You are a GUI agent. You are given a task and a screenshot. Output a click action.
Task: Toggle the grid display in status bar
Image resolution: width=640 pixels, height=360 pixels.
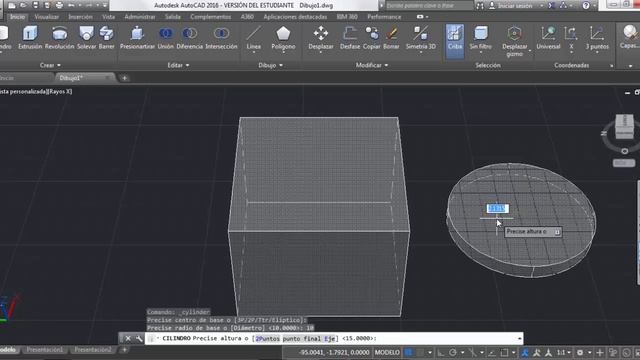pos(409,352)
